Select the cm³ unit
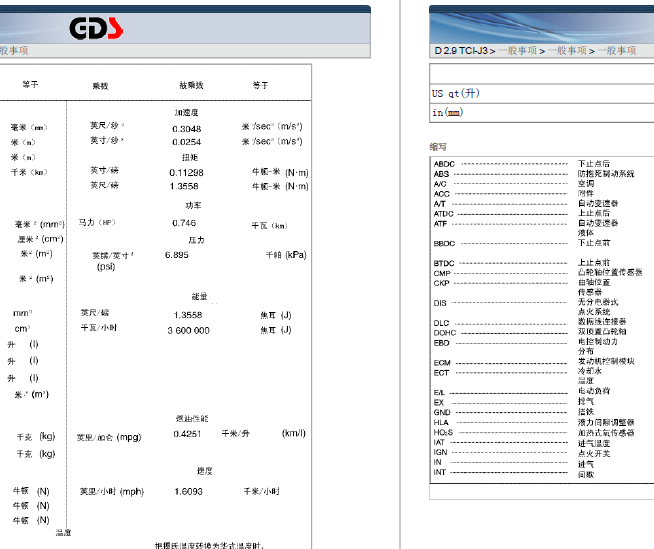This screenshot has width=654, height=549. point(22,329)
